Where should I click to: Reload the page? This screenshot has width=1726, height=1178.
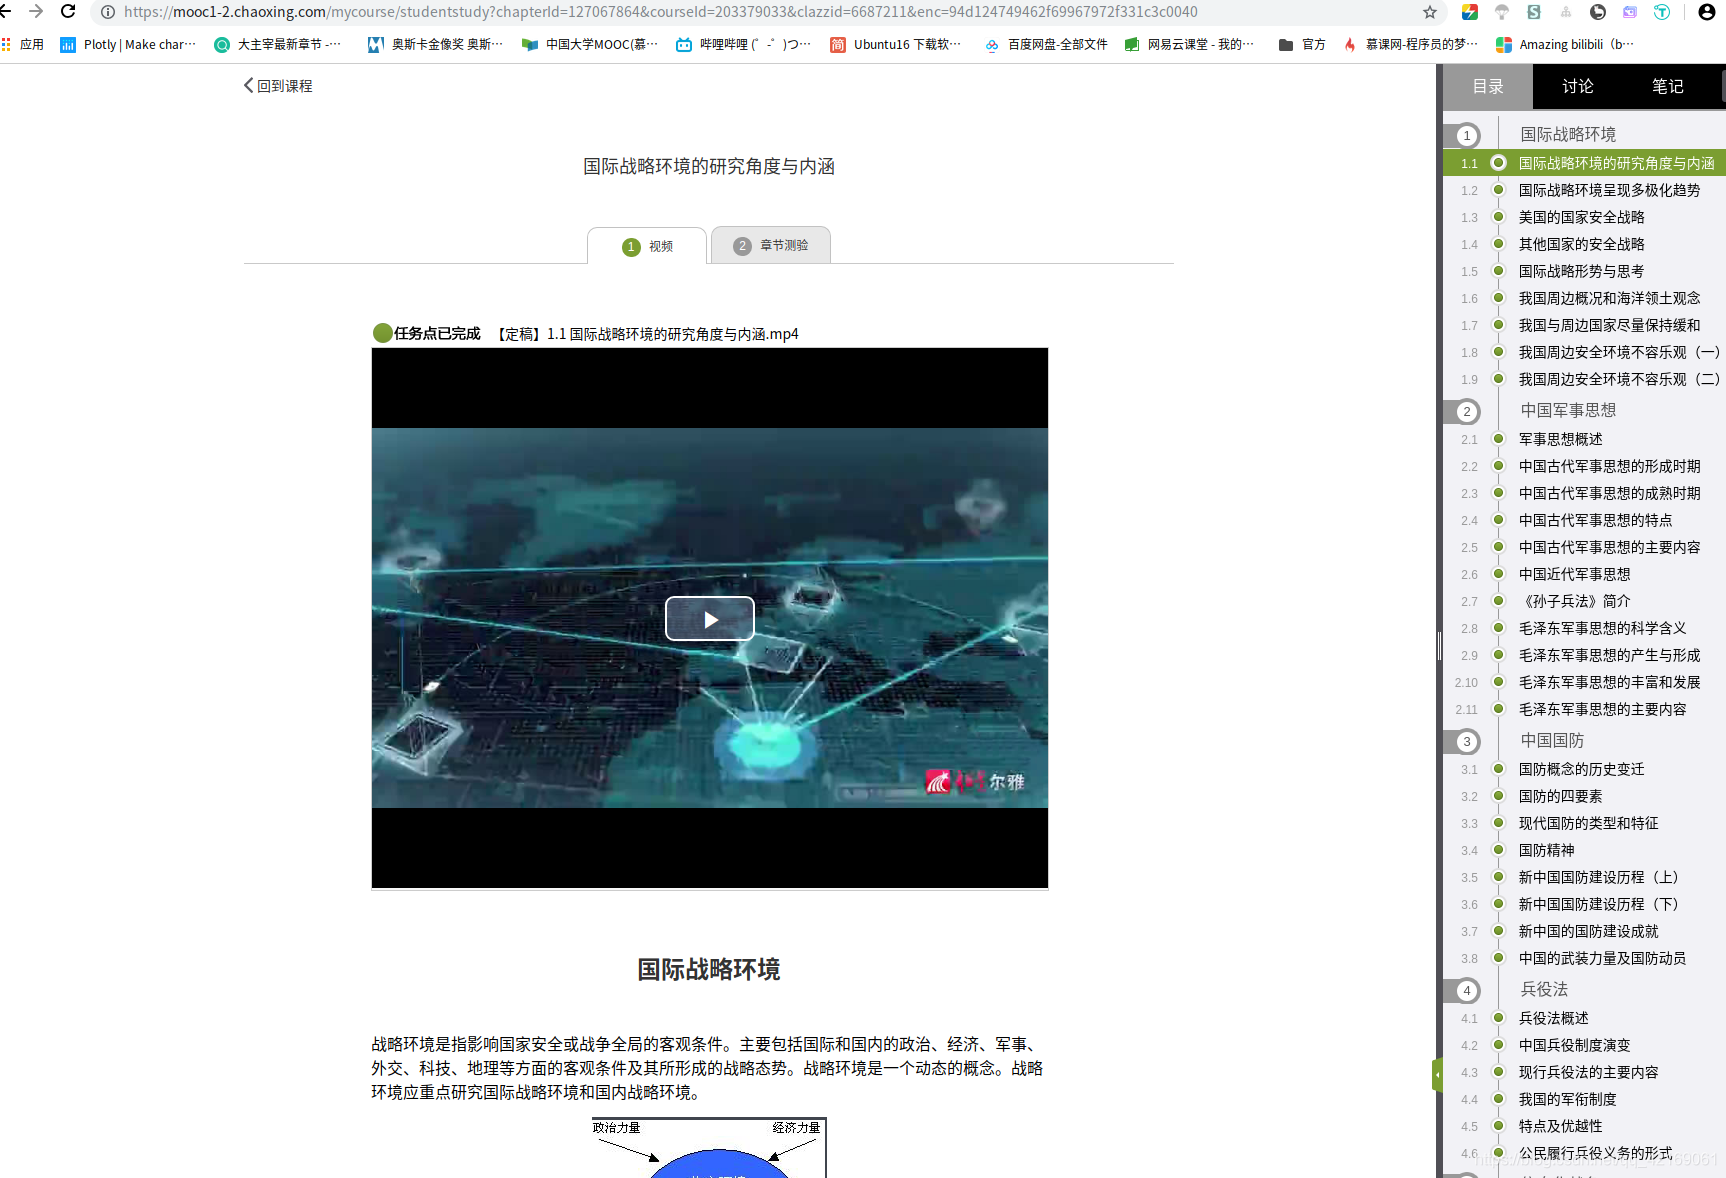pyautogui.click(x=68, y=12)
